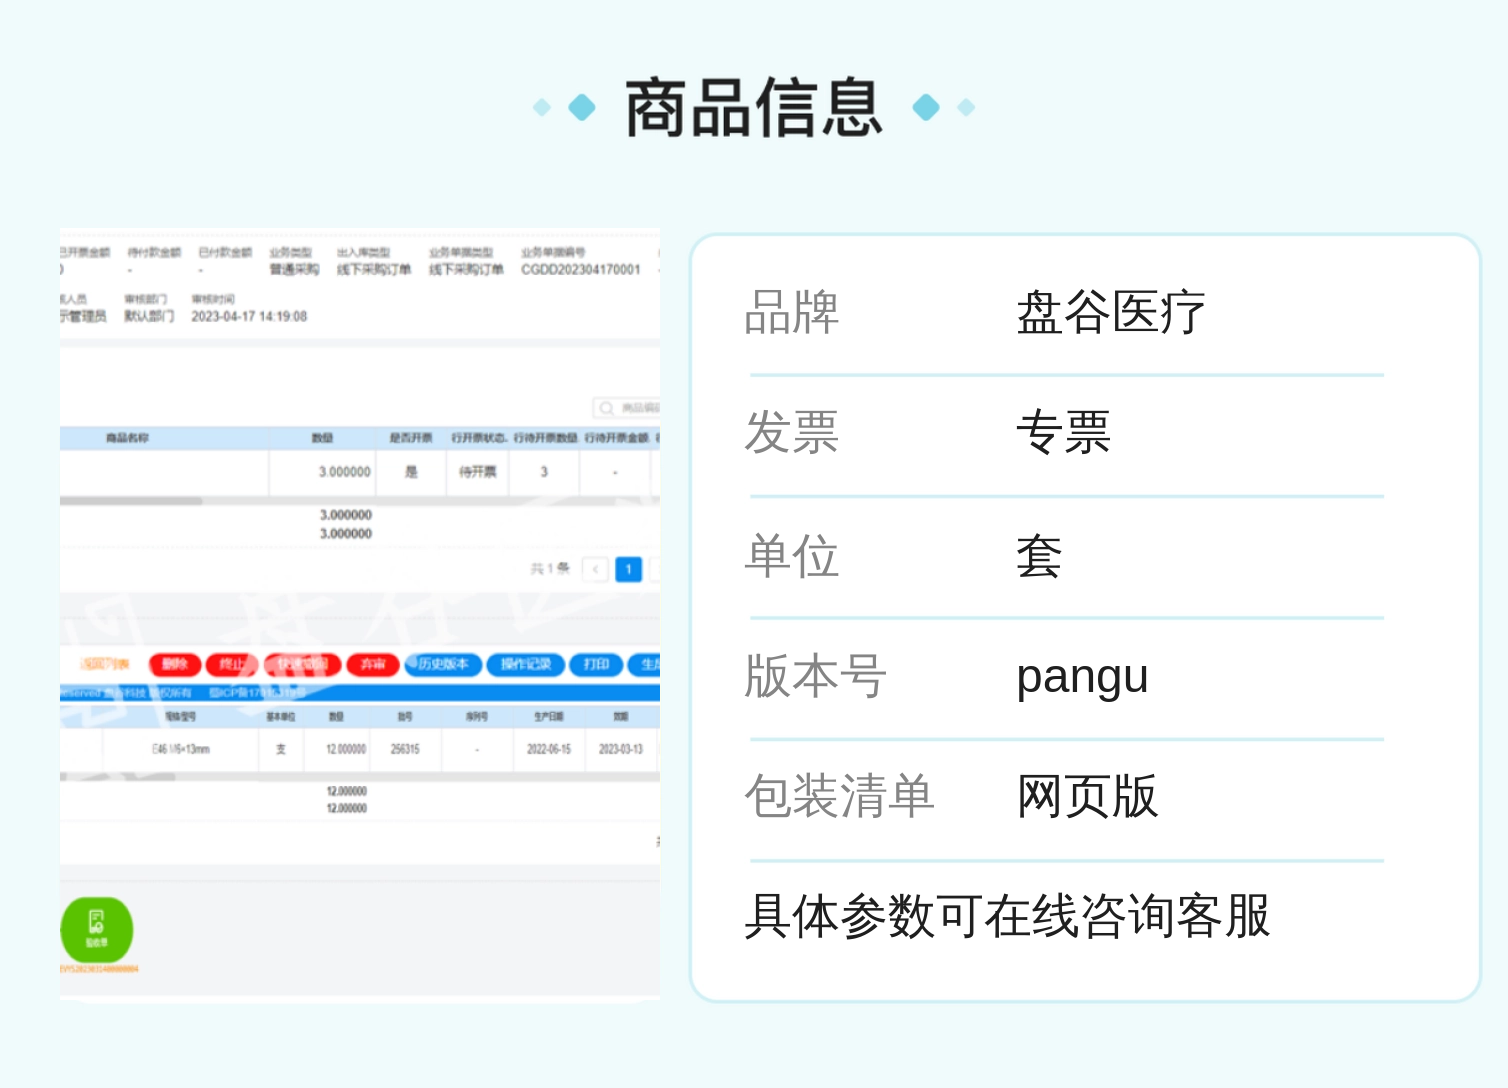The height and width of the screenshot is (1088, 1508).
Task: Click the green 验收单 receipt icon
Action: tap(96, 929)
